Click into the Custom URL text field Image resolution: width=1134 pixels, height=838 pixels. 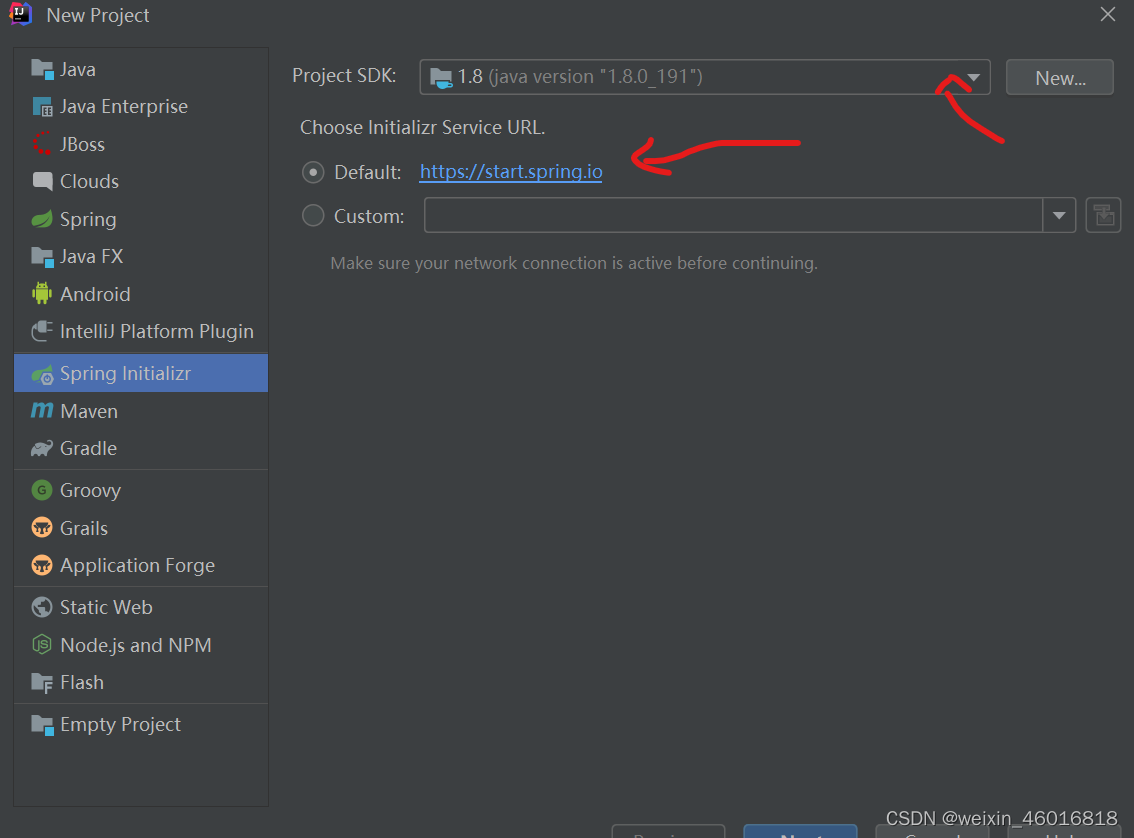point(733,215)
